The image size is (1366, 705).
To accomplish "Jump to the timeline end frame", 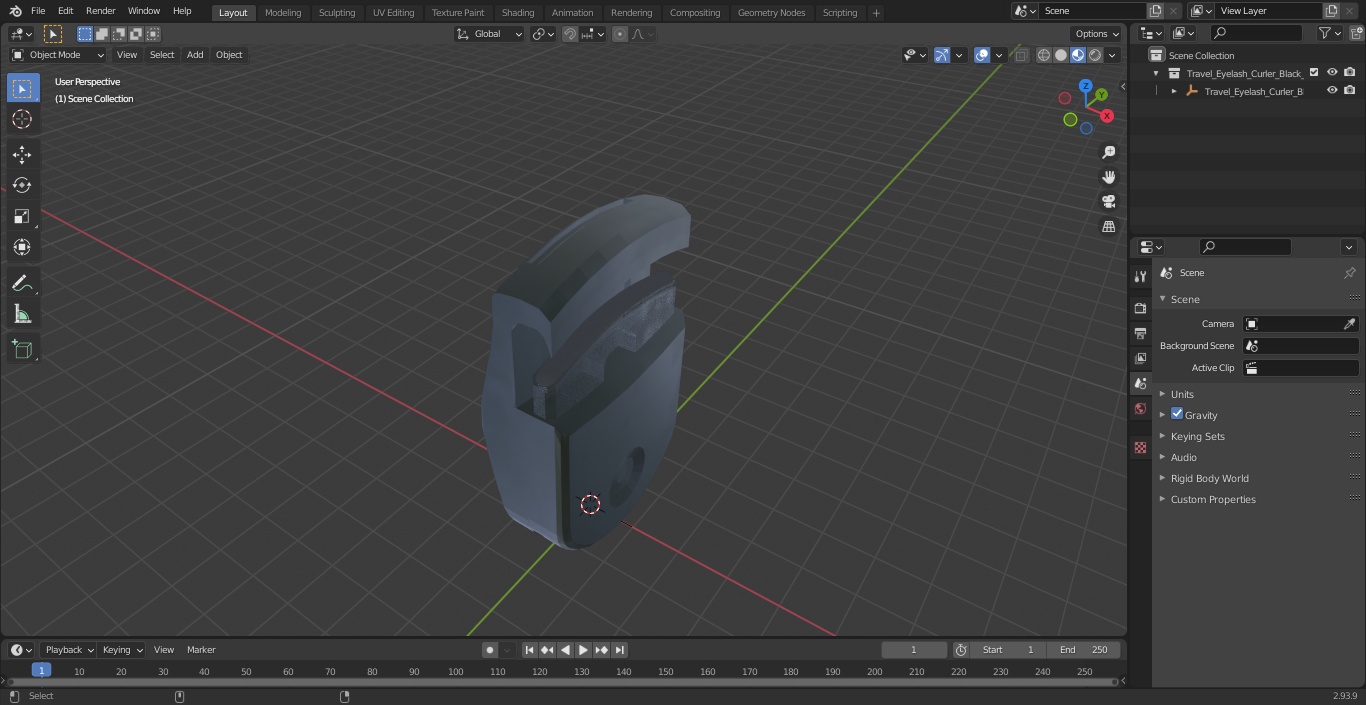I will point(620,650).
